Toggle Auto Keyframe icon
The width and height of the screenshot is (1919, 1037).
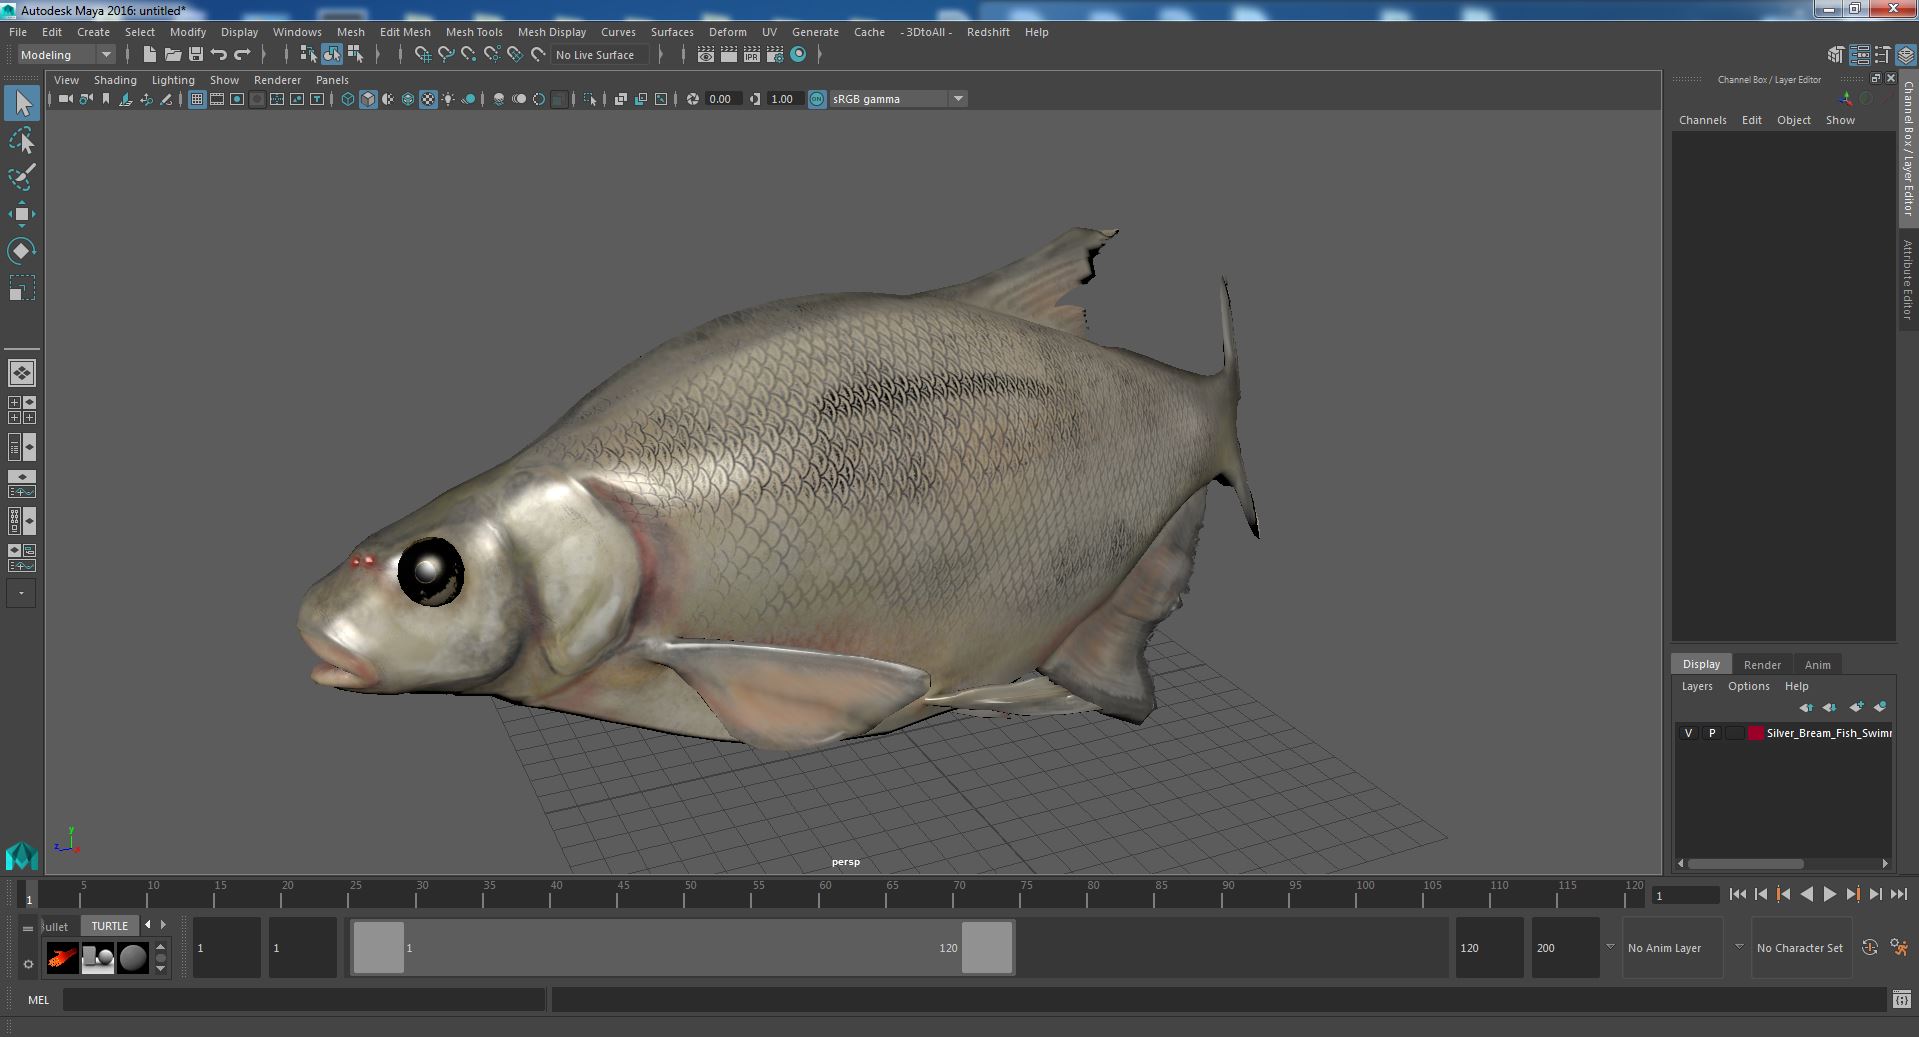pyautogui.click(x=1869, y=947)
